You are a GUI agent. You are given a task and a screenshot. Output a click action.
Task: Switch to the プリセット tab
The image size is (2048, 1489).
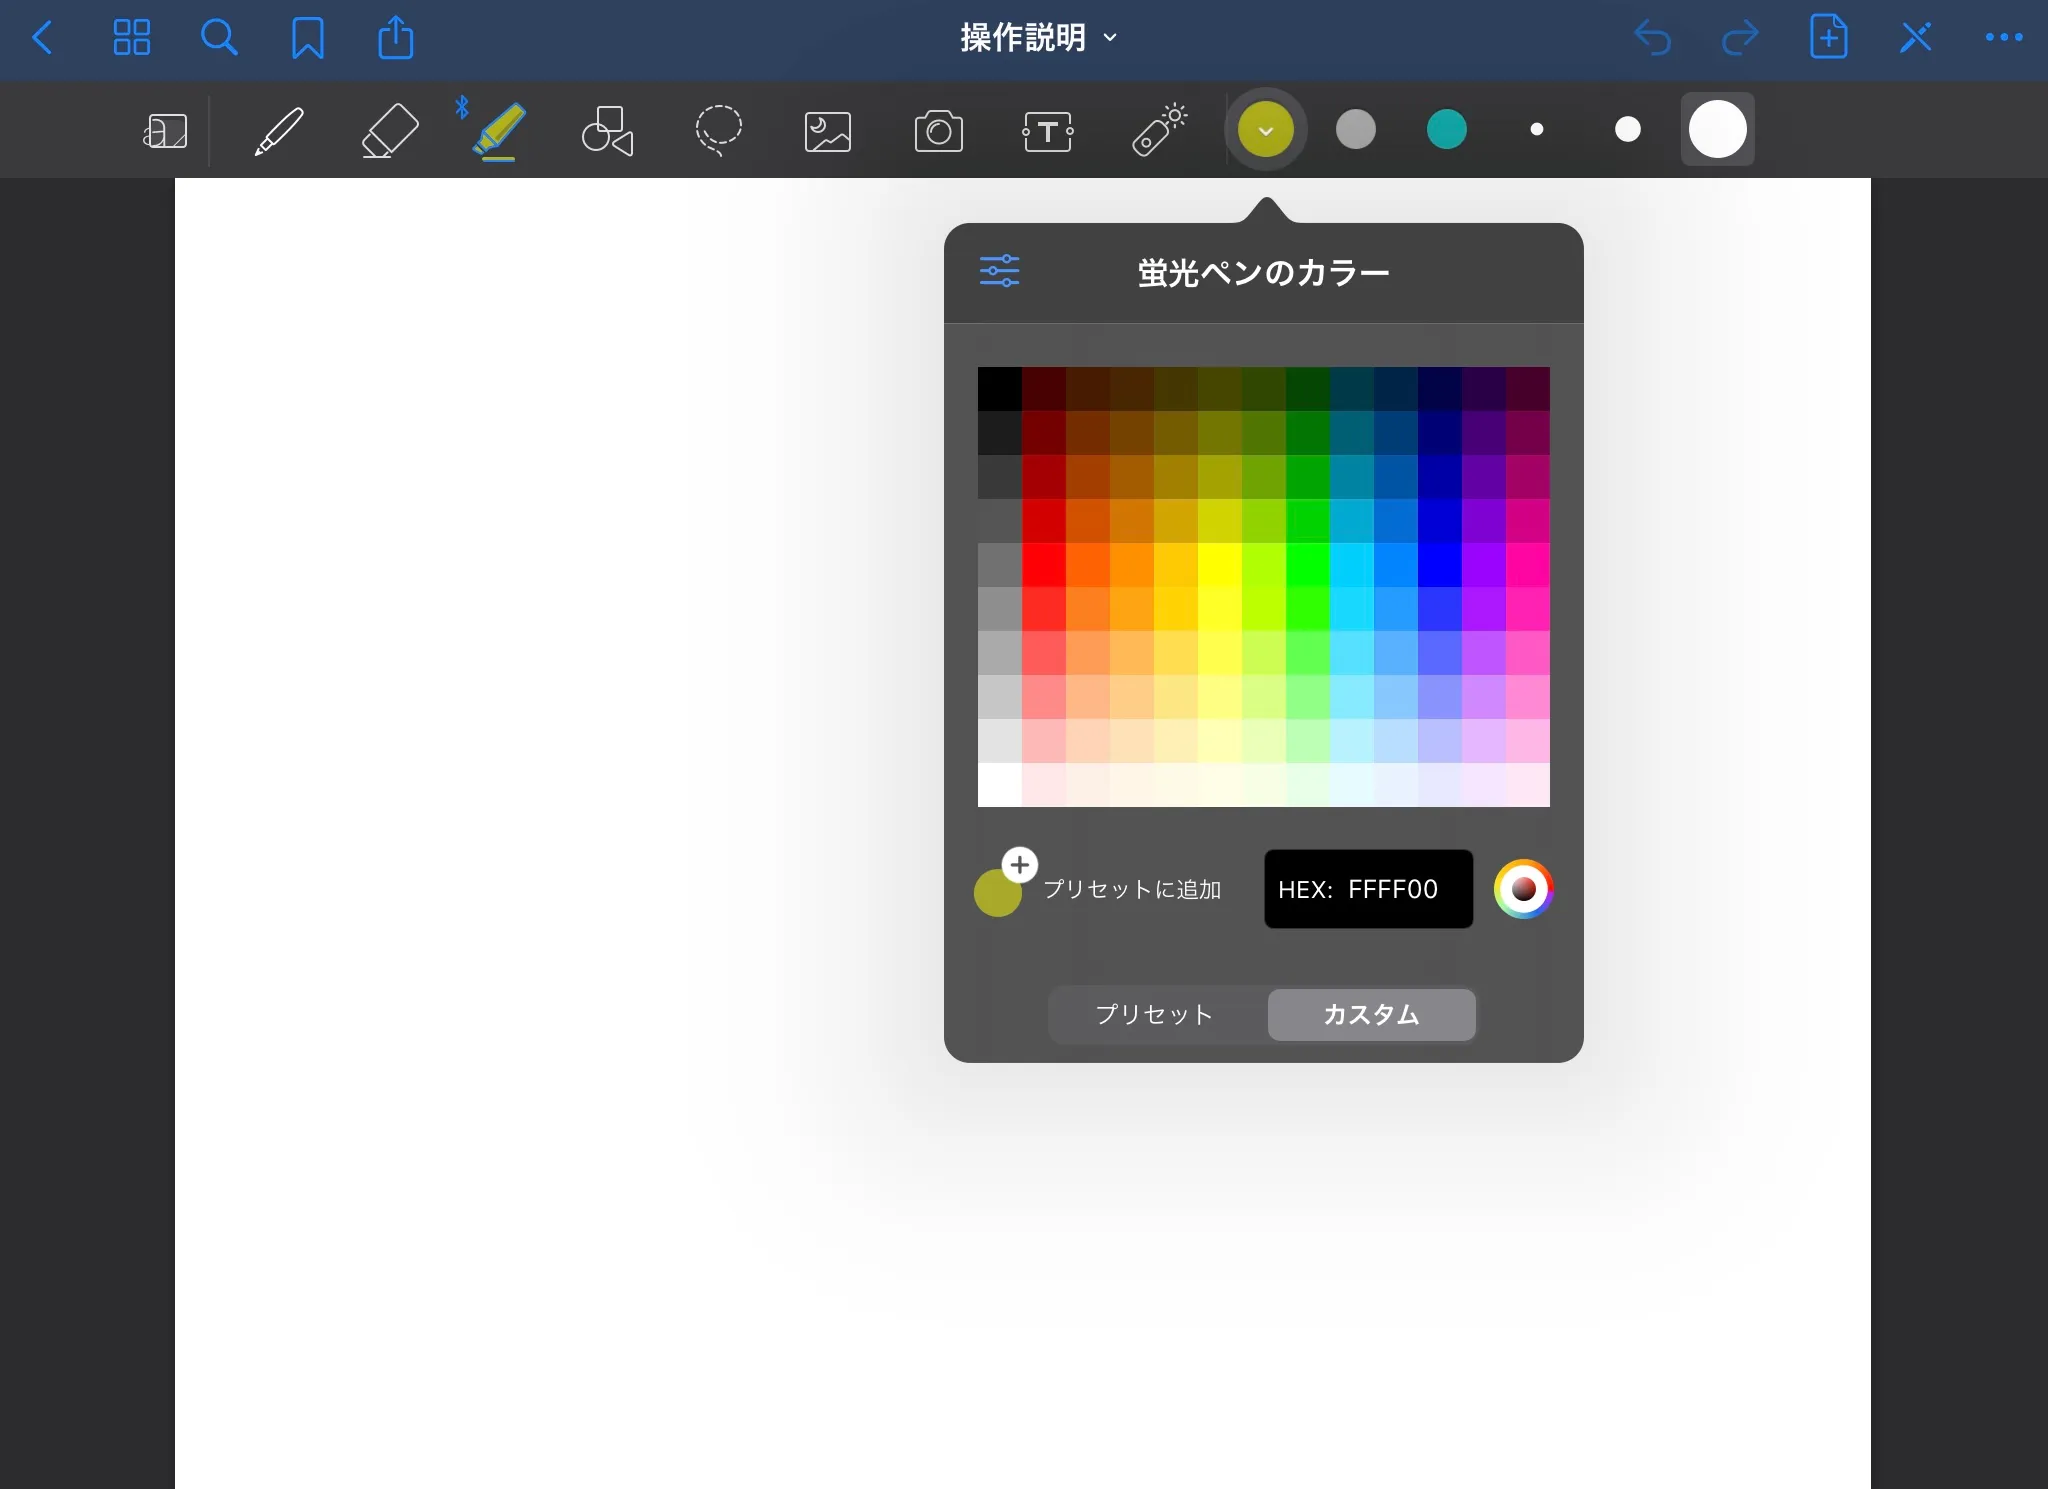(1154, 1014)
